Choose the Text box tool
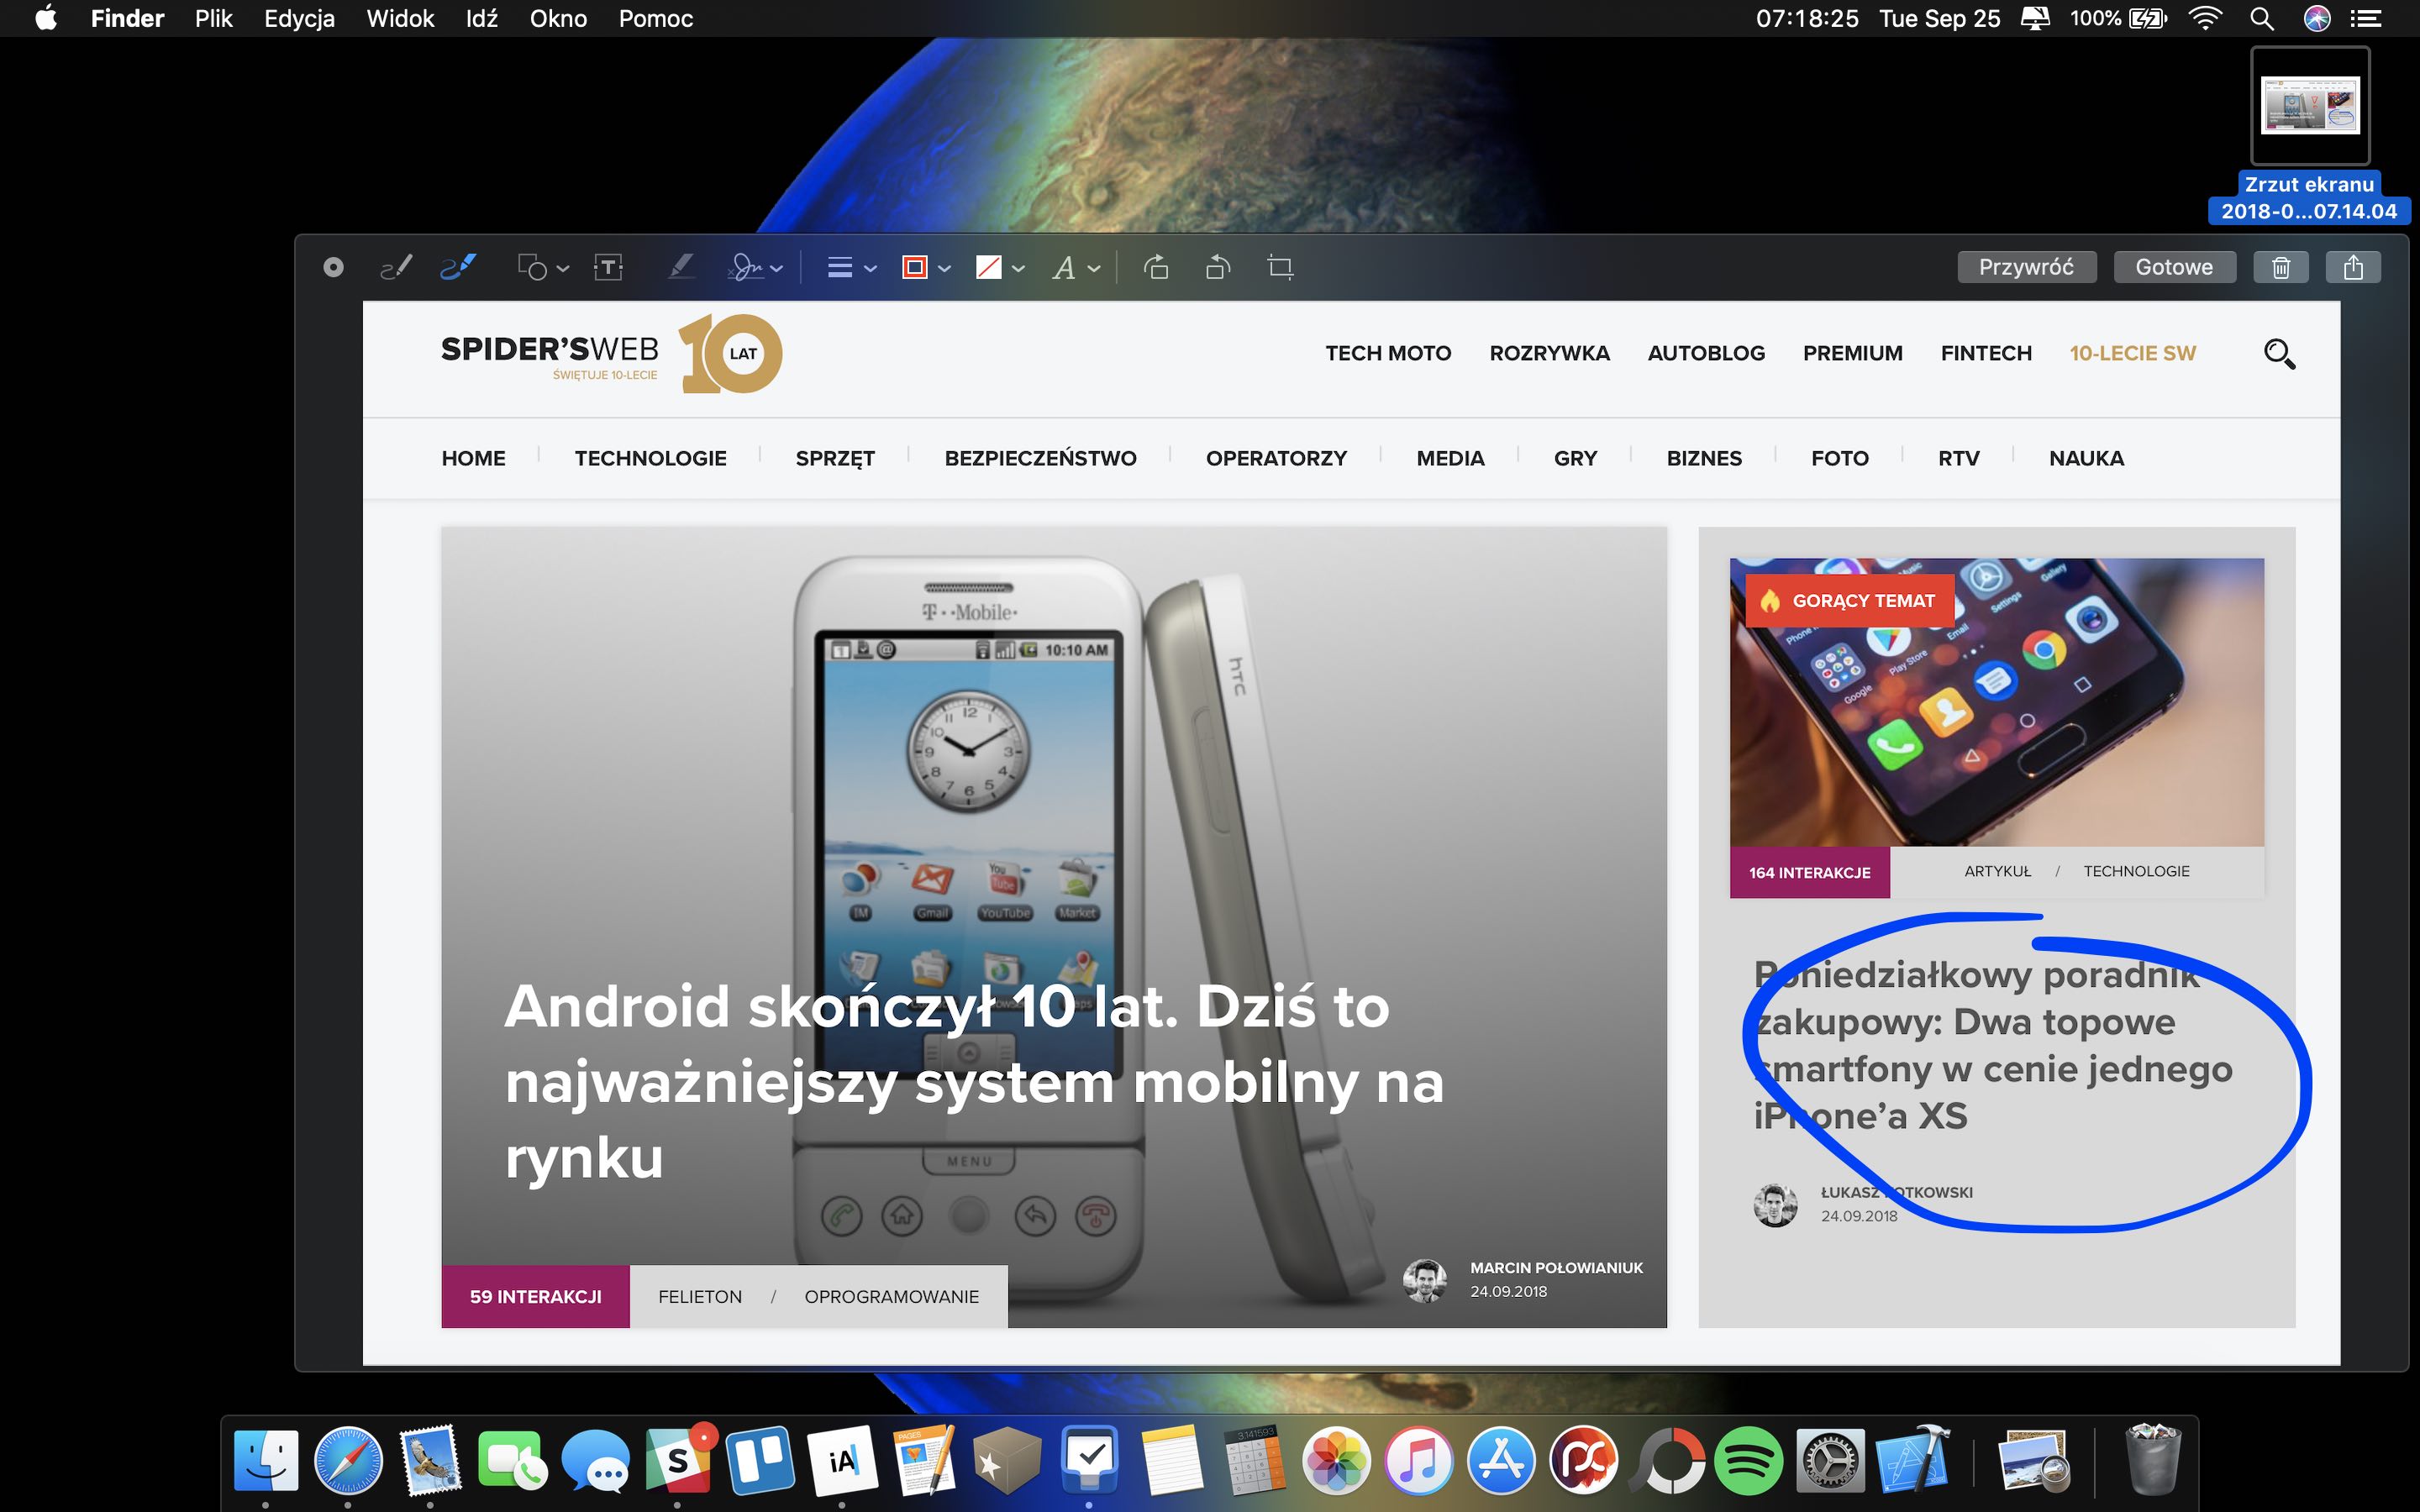2420x1512 pixels. pos(608,267)
